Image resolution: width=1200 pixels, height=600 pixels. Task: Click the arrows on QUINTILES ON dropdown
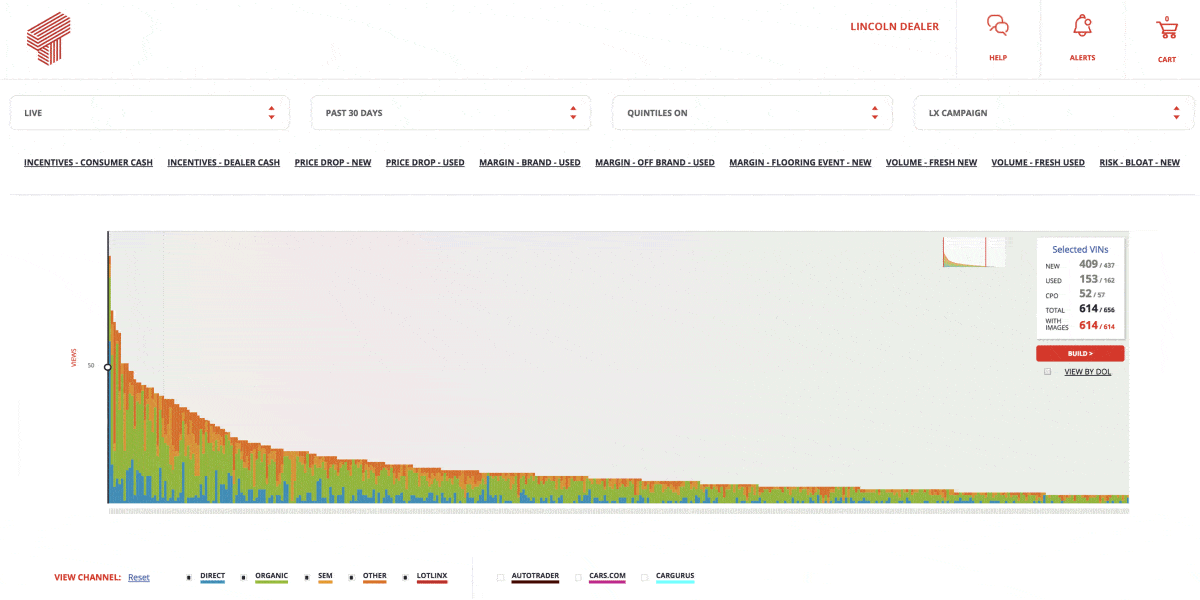pos(874,113)
